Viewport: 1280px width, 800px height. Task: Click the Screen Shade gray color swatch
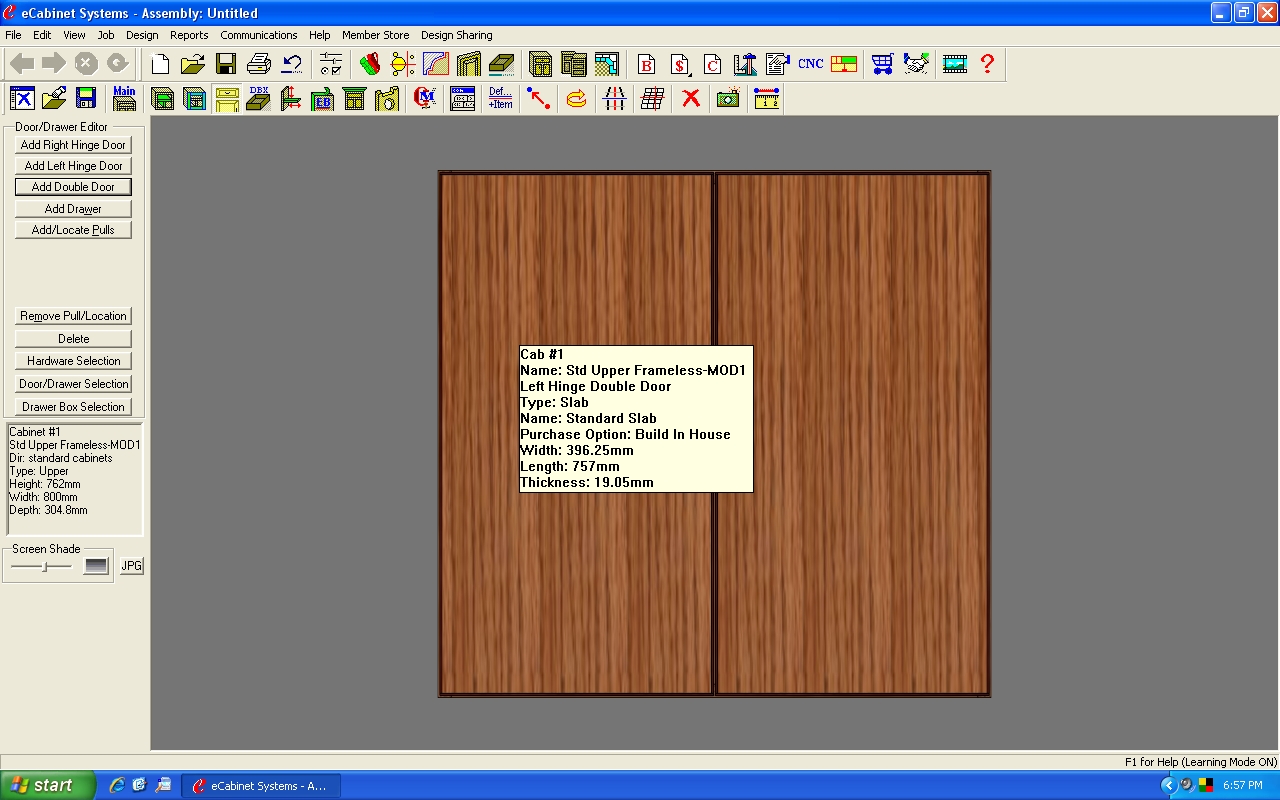[x=96, y=566]
